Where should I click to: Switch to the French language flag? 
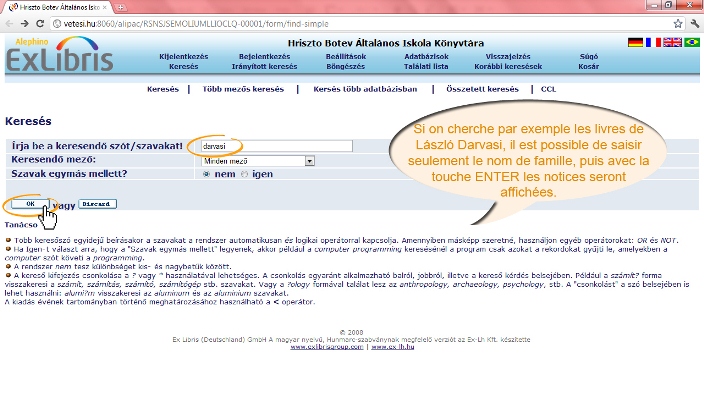coord(653,43)
